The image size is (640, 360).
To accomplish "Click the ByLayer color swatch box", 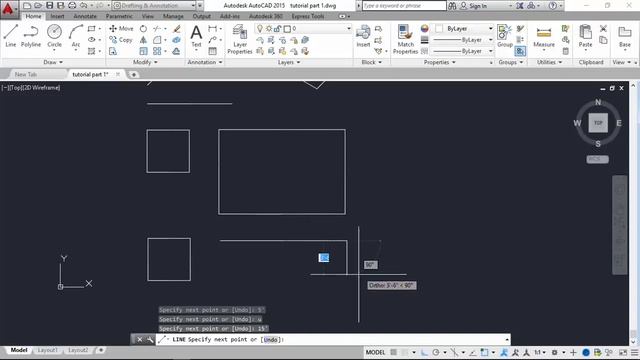I will 439,29.
